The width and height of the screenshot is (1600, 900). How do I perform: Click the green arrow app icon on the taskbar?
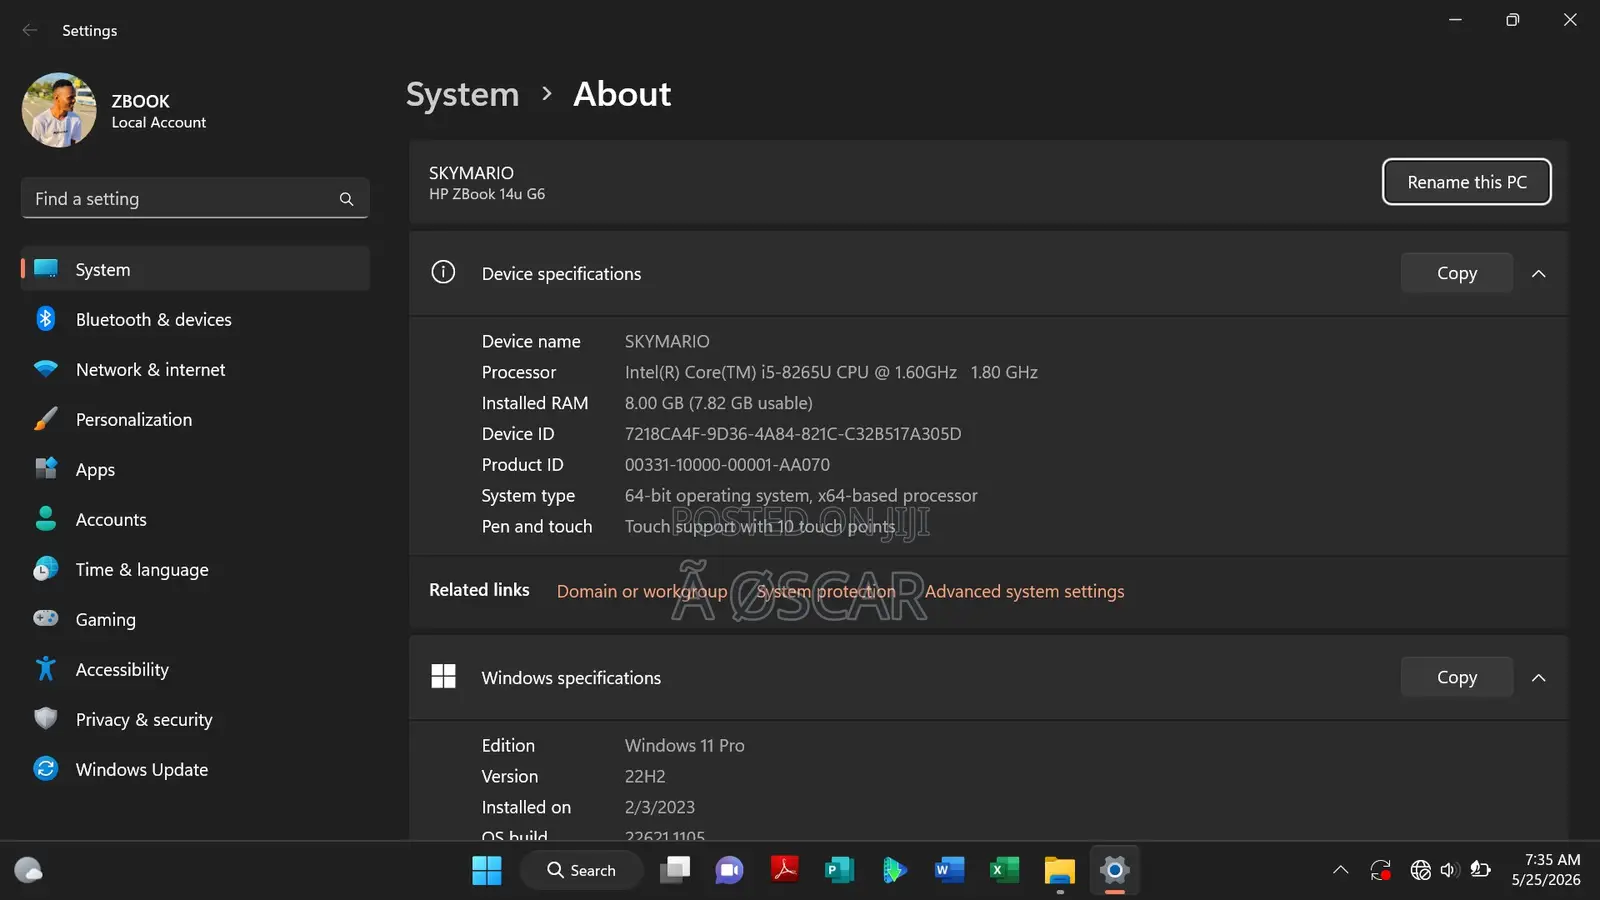coord(895,870)
